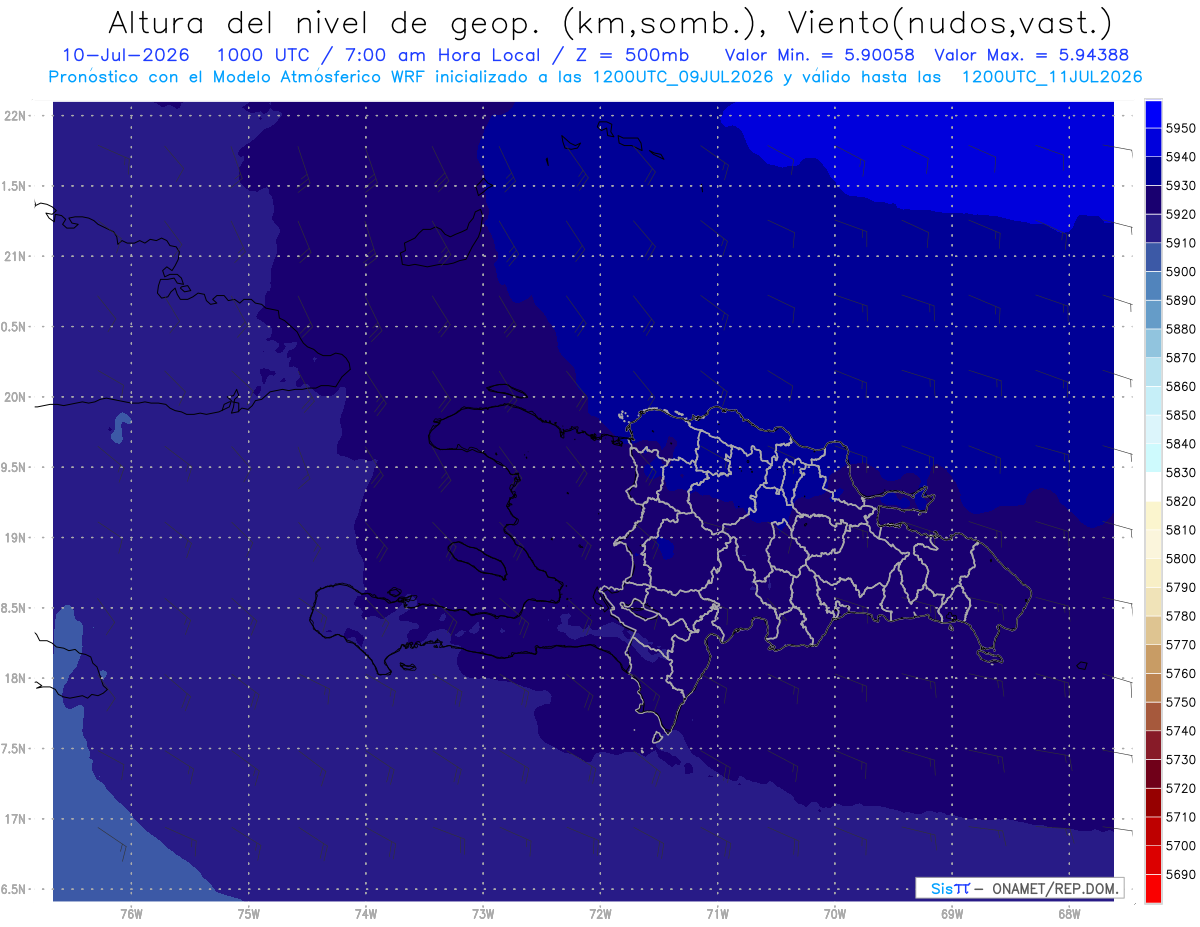Viewport: 1200px width, 927px height.
Task: Click the 5720 colorbar label
Action: point(1181,789)
